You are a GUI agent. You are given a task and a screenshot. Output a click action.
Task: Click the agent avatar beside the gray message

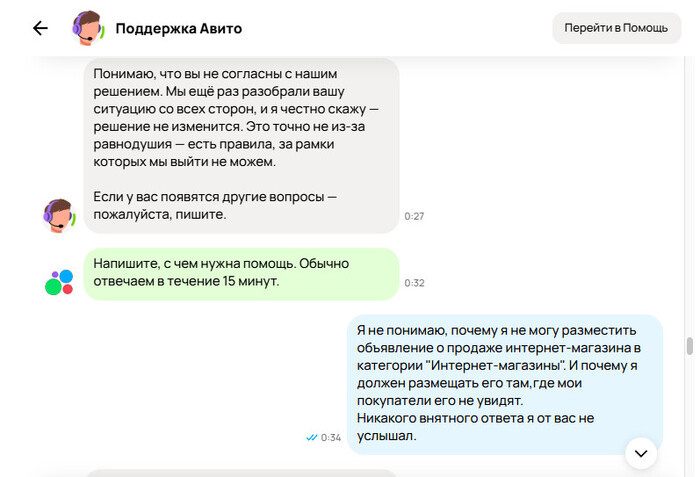pyautogui.click(x=60, y=215)
